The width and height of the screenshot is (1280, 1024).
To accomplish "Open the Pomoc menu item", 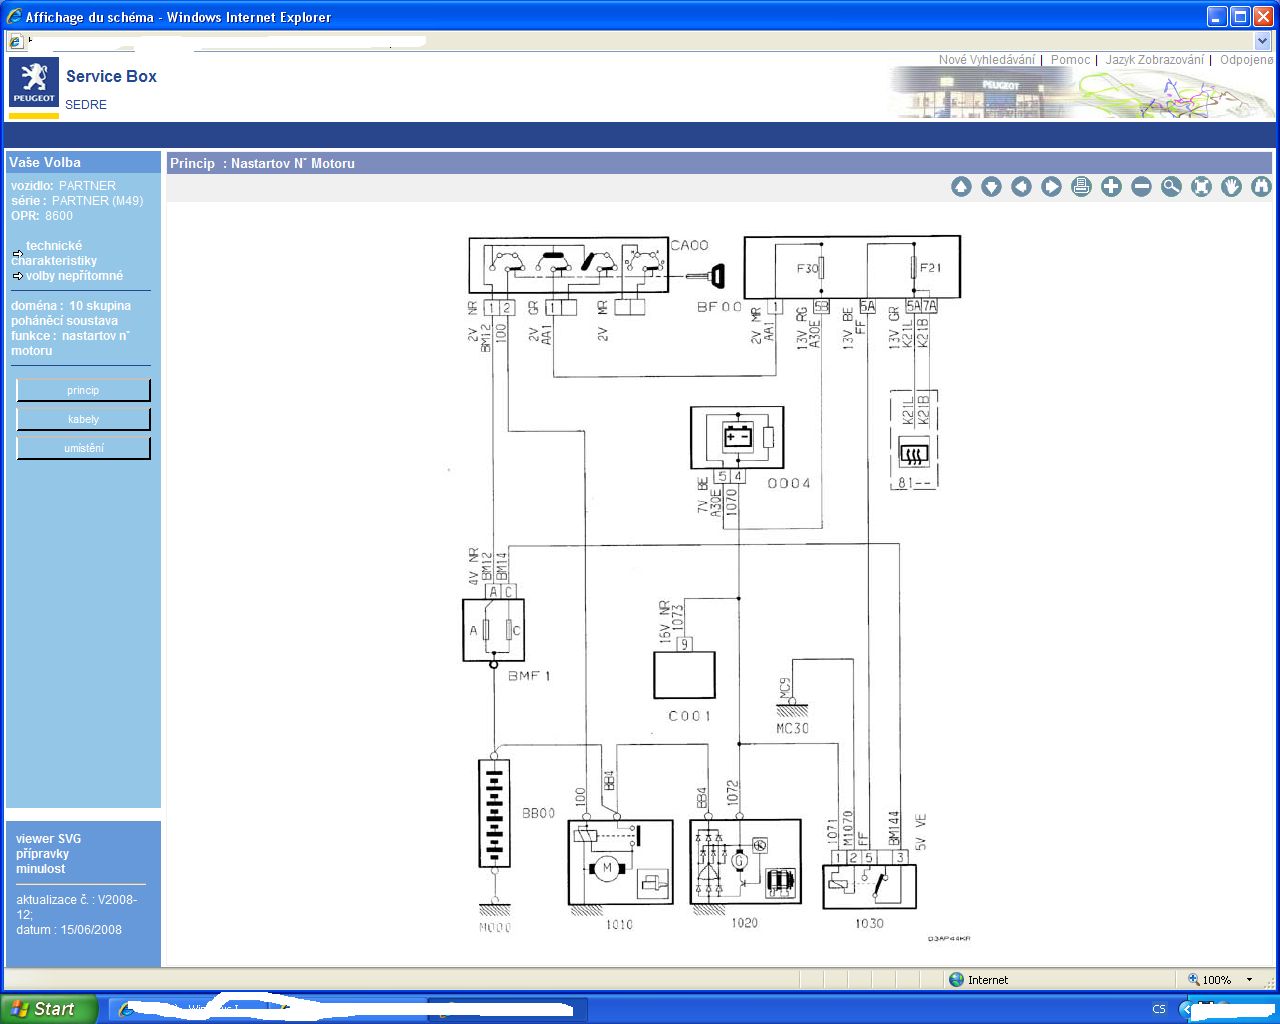I will click(1070, 60).
